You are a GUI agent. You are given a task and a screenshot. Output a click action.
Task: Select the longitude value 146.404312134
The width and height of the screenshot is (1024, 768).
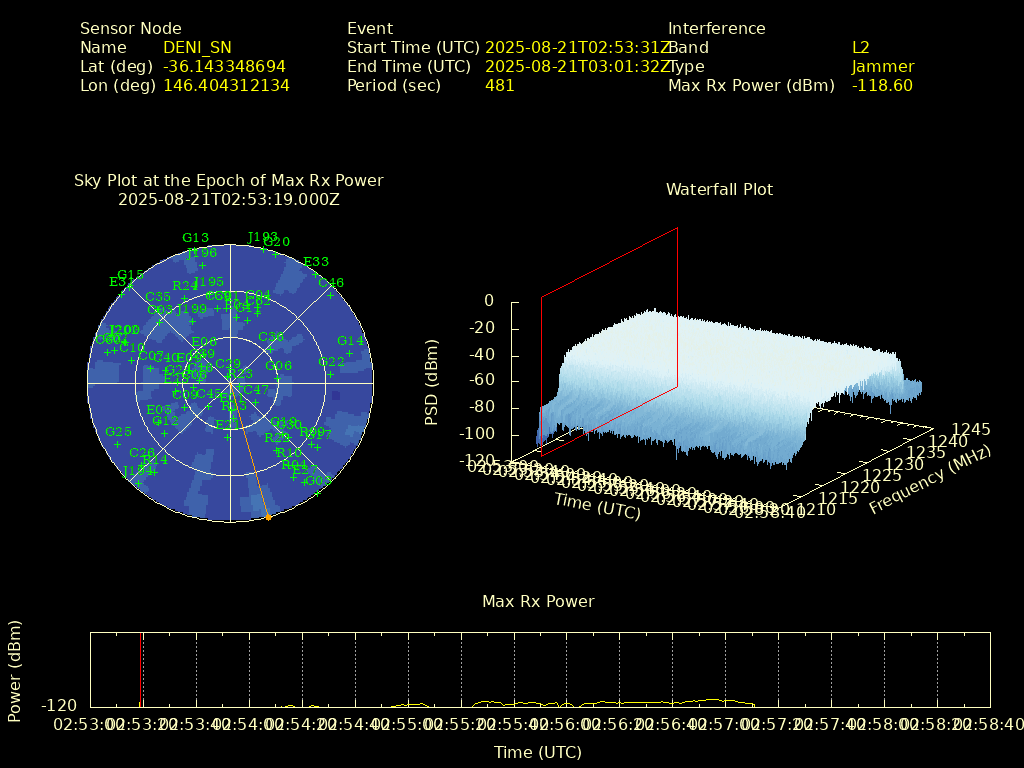(226, 86)
